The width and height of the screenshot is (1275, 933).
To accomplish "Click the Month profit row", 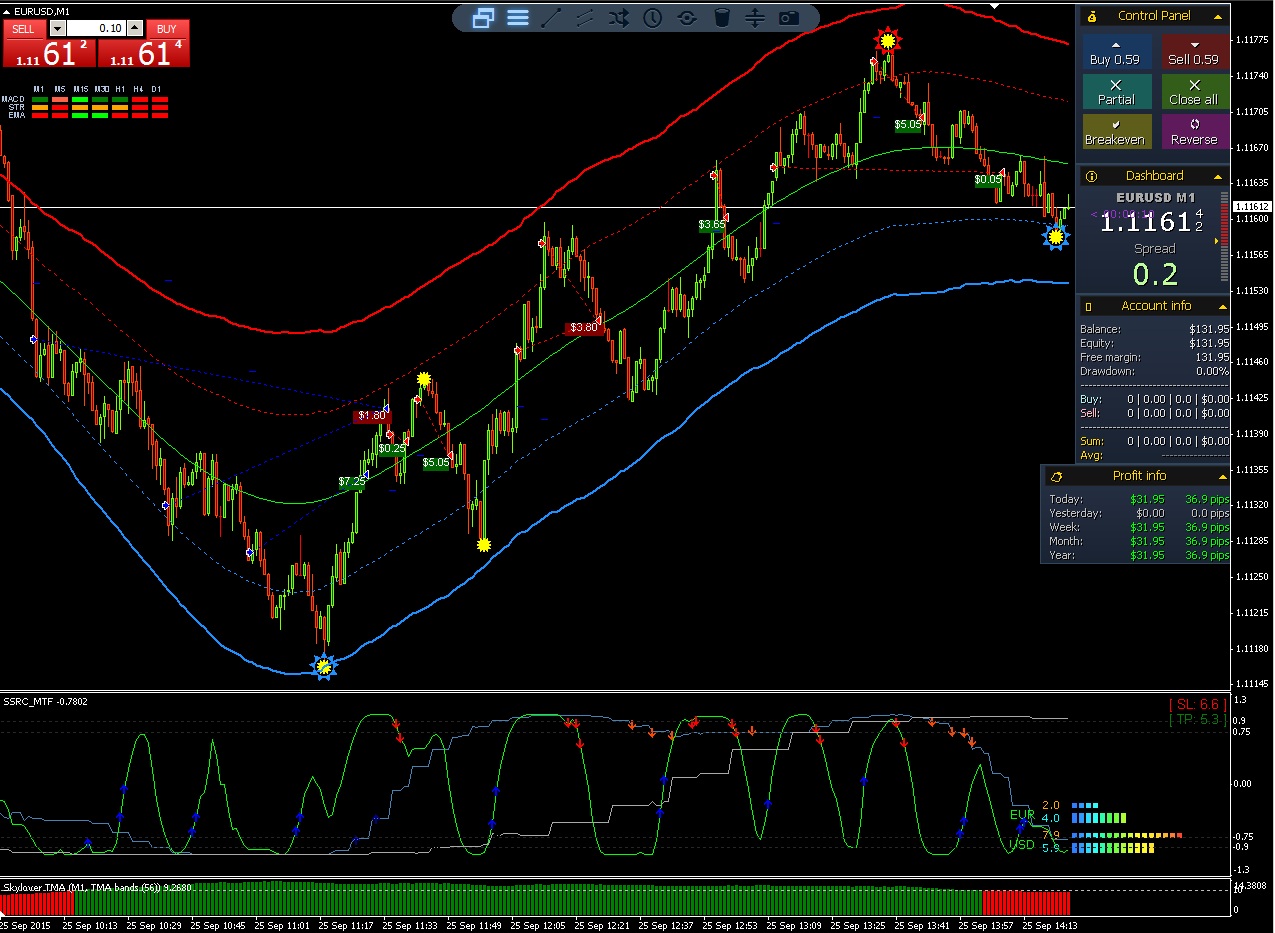I will [x=1139, y=541].
